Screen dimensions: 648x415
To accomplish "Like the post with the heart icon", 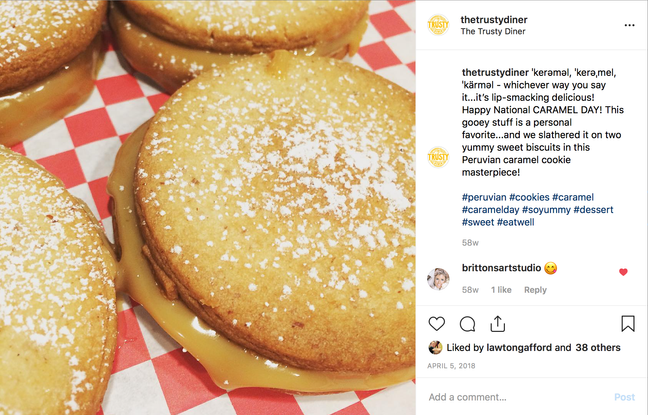I will pos(437,324).
